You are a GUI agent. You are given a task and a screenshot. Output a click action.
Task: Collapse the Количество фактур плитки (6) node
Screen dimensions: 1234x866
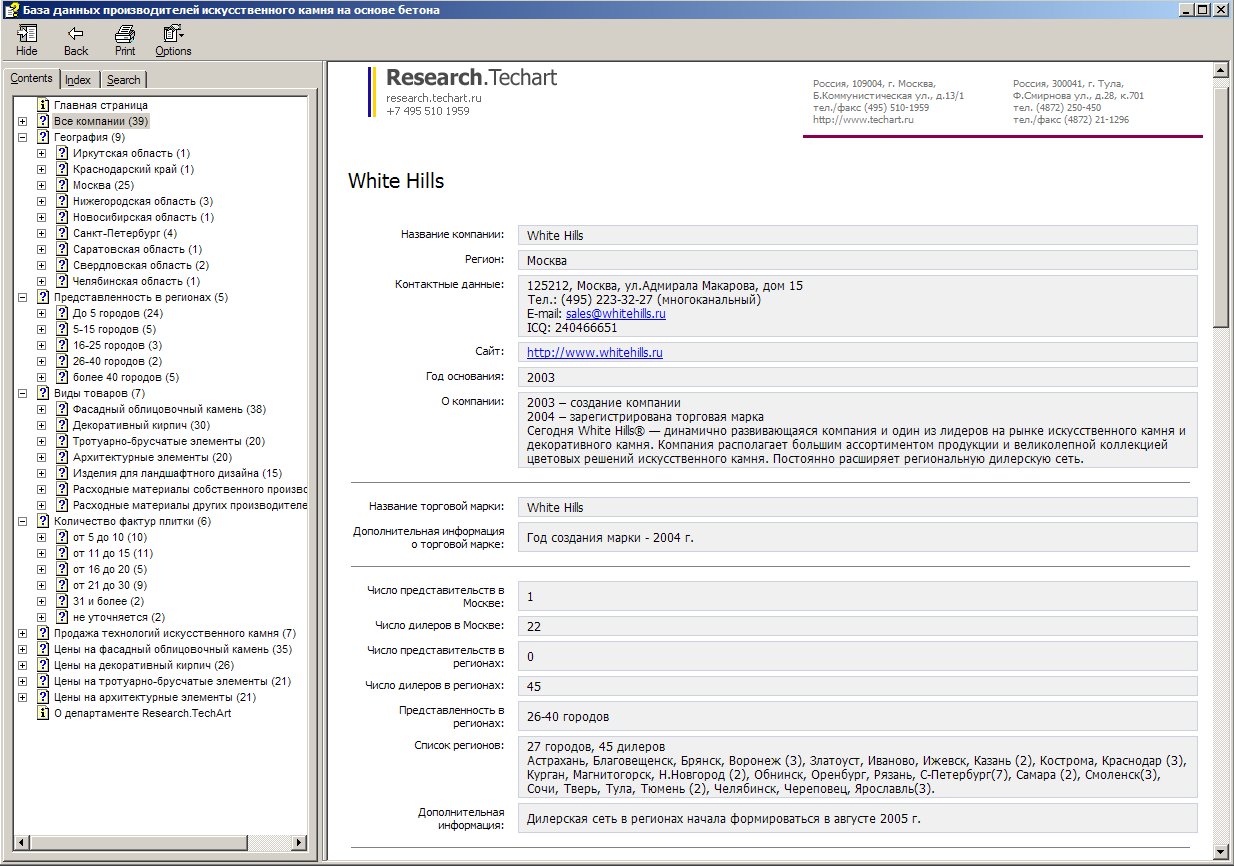click(22, 521)
